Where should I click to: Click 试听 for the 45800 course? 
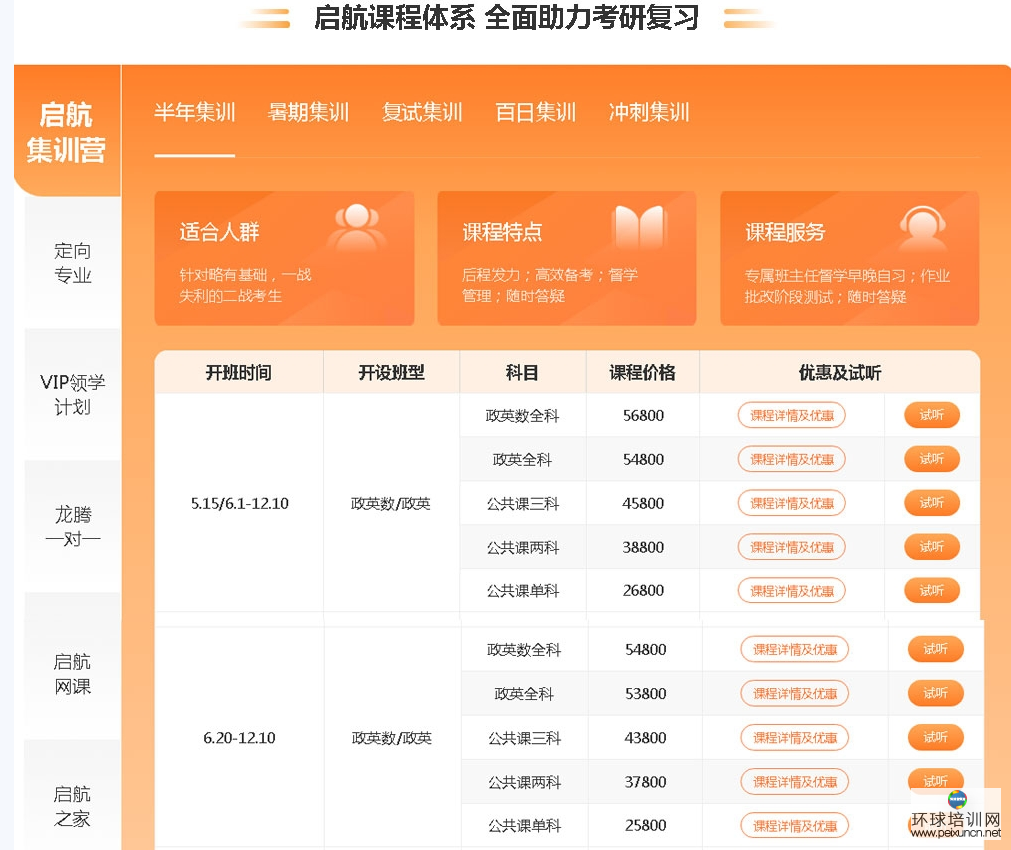tap(932, 502)
